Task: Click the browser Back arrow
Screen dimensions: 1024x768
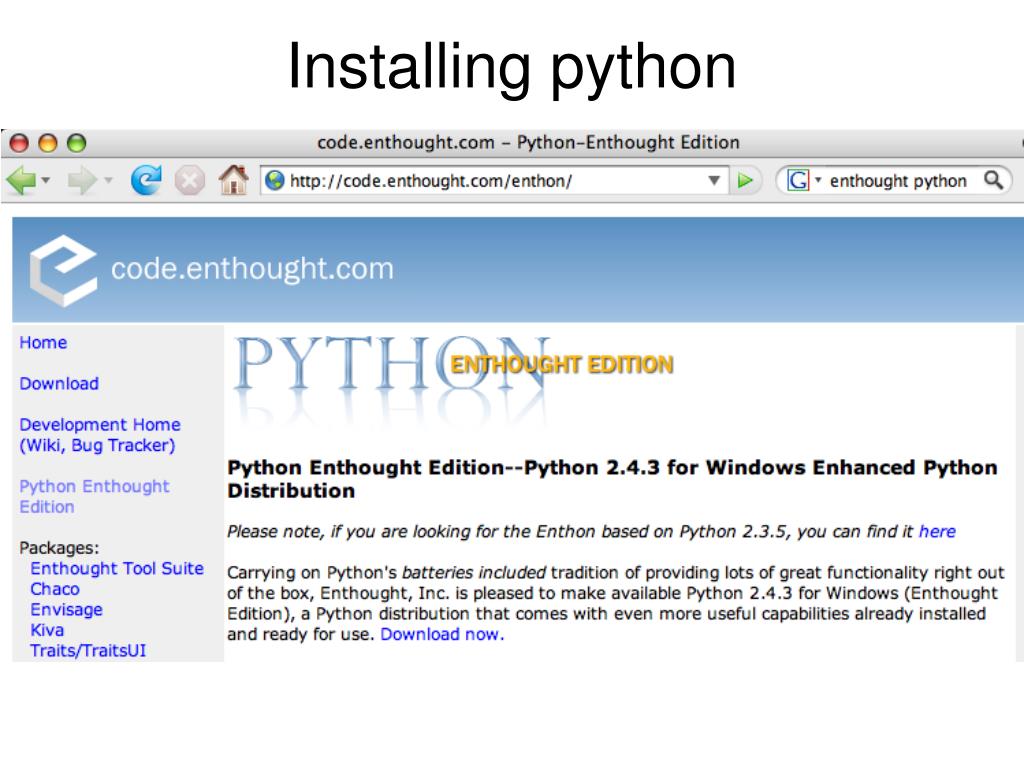Action: click(21, 180)
